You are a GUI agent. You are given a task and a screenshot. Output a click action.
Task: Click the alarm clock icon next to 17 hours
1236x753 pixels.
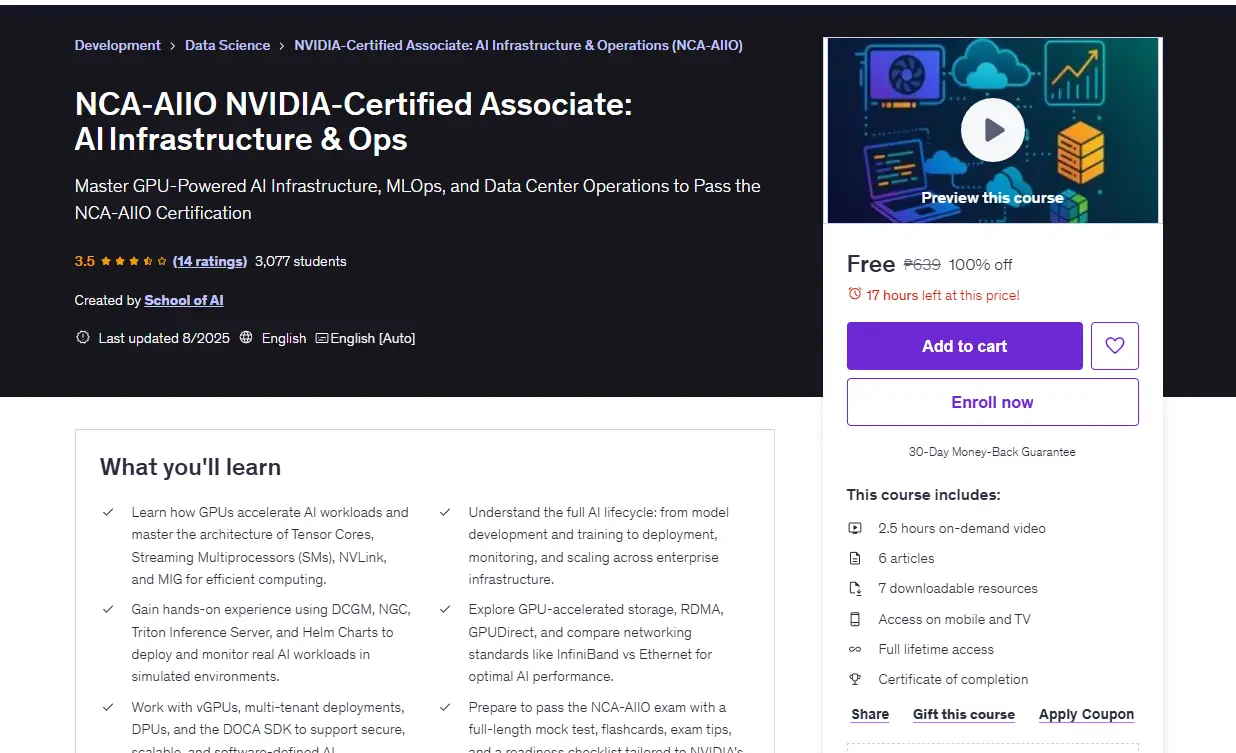(854, 294)
